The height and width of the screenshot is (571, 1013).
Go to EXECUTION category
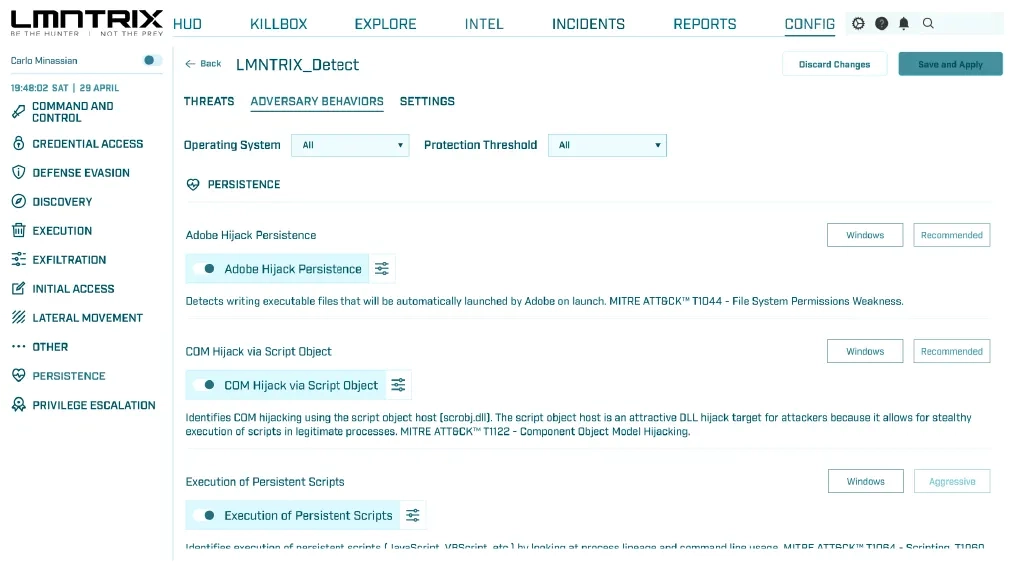pyautogui.click(x=62, y=231)
